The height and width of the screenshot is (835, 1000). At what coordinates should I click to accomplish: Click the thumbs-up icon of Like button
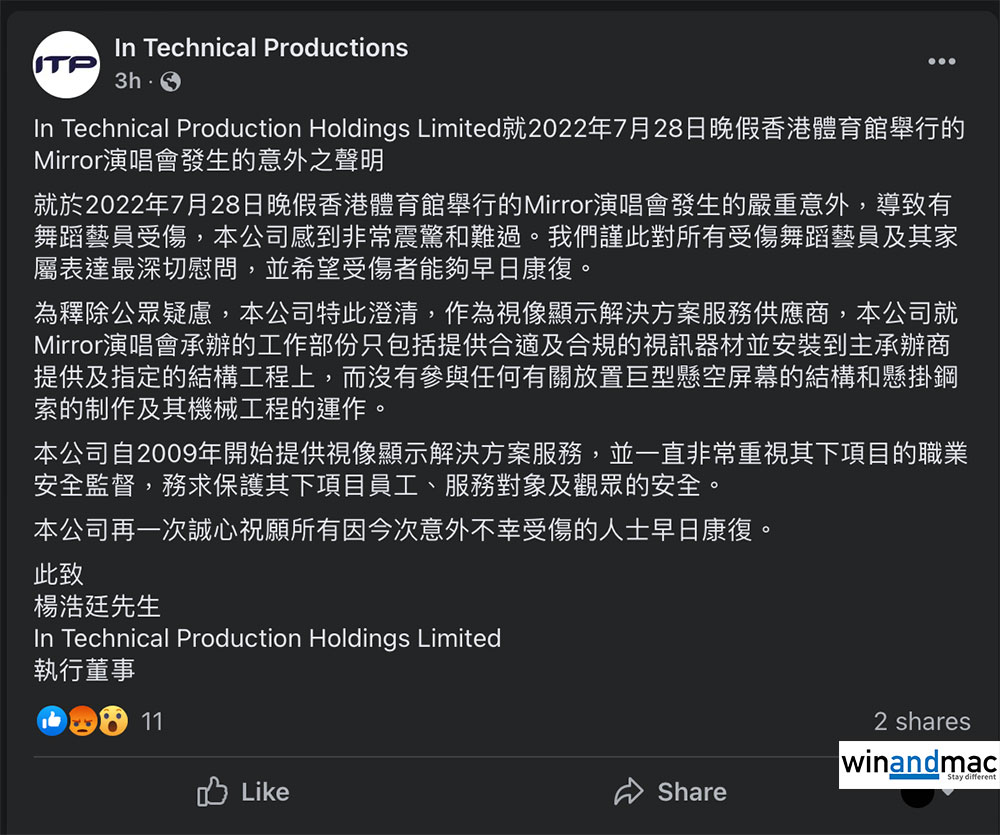click(x=213, y=793)
